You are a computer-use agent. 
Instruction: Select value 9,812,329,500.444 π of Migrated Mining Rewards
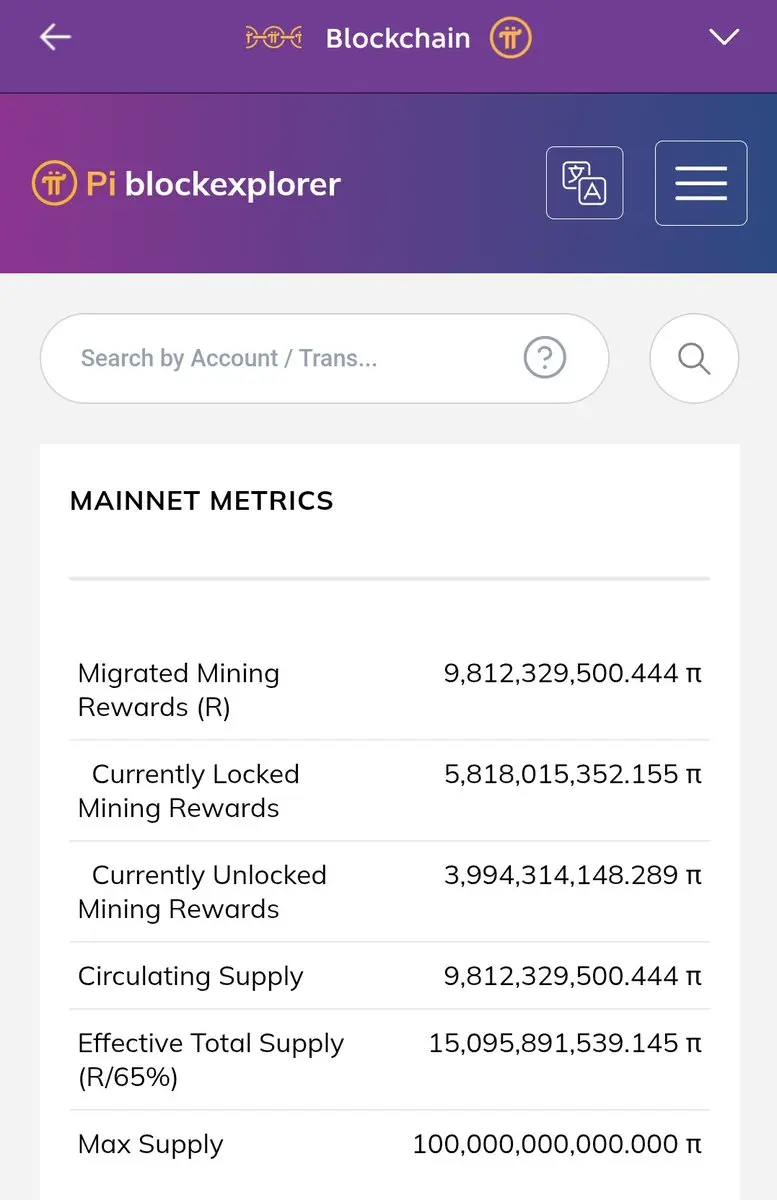[x=573, y=673]
